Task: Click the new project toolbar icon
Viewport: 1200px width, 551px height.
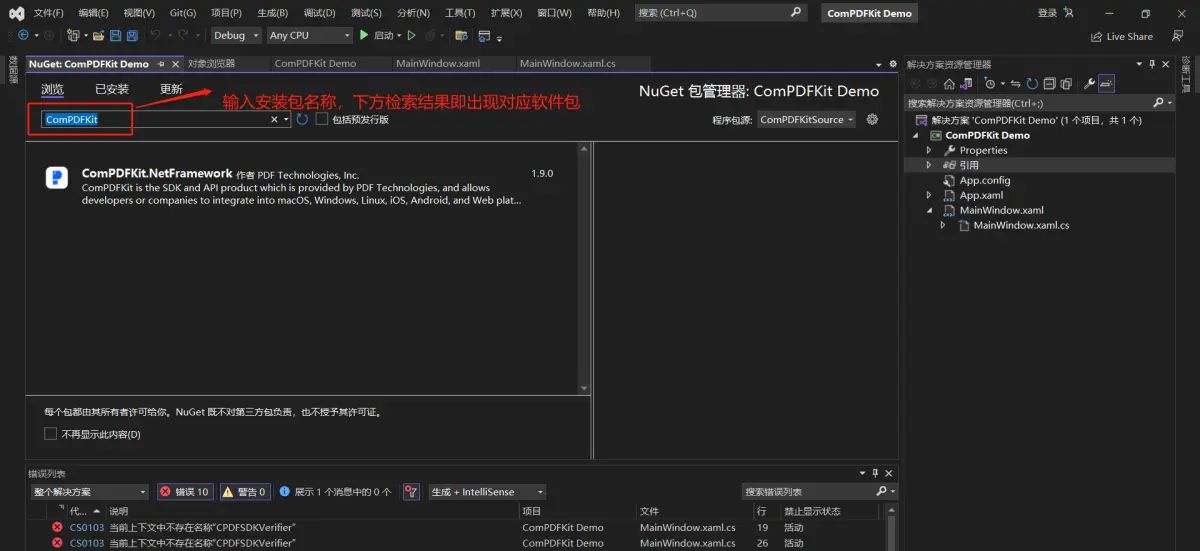Action: (73, 35)
